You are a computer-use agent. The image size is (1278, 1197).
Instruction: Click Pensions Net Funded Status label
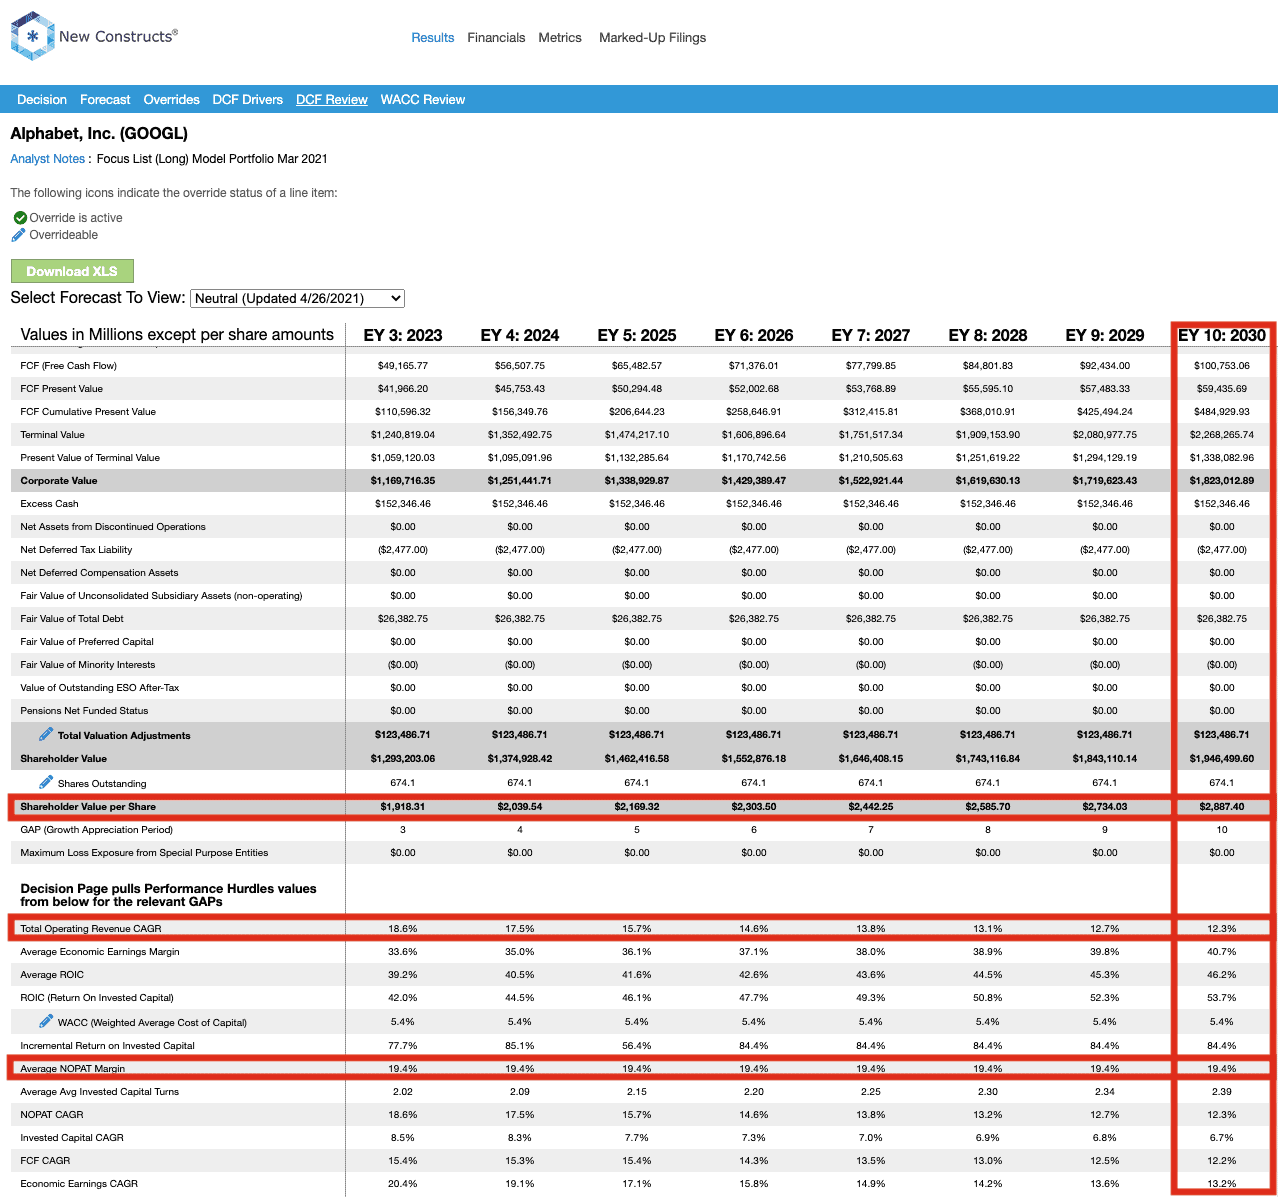84,711
